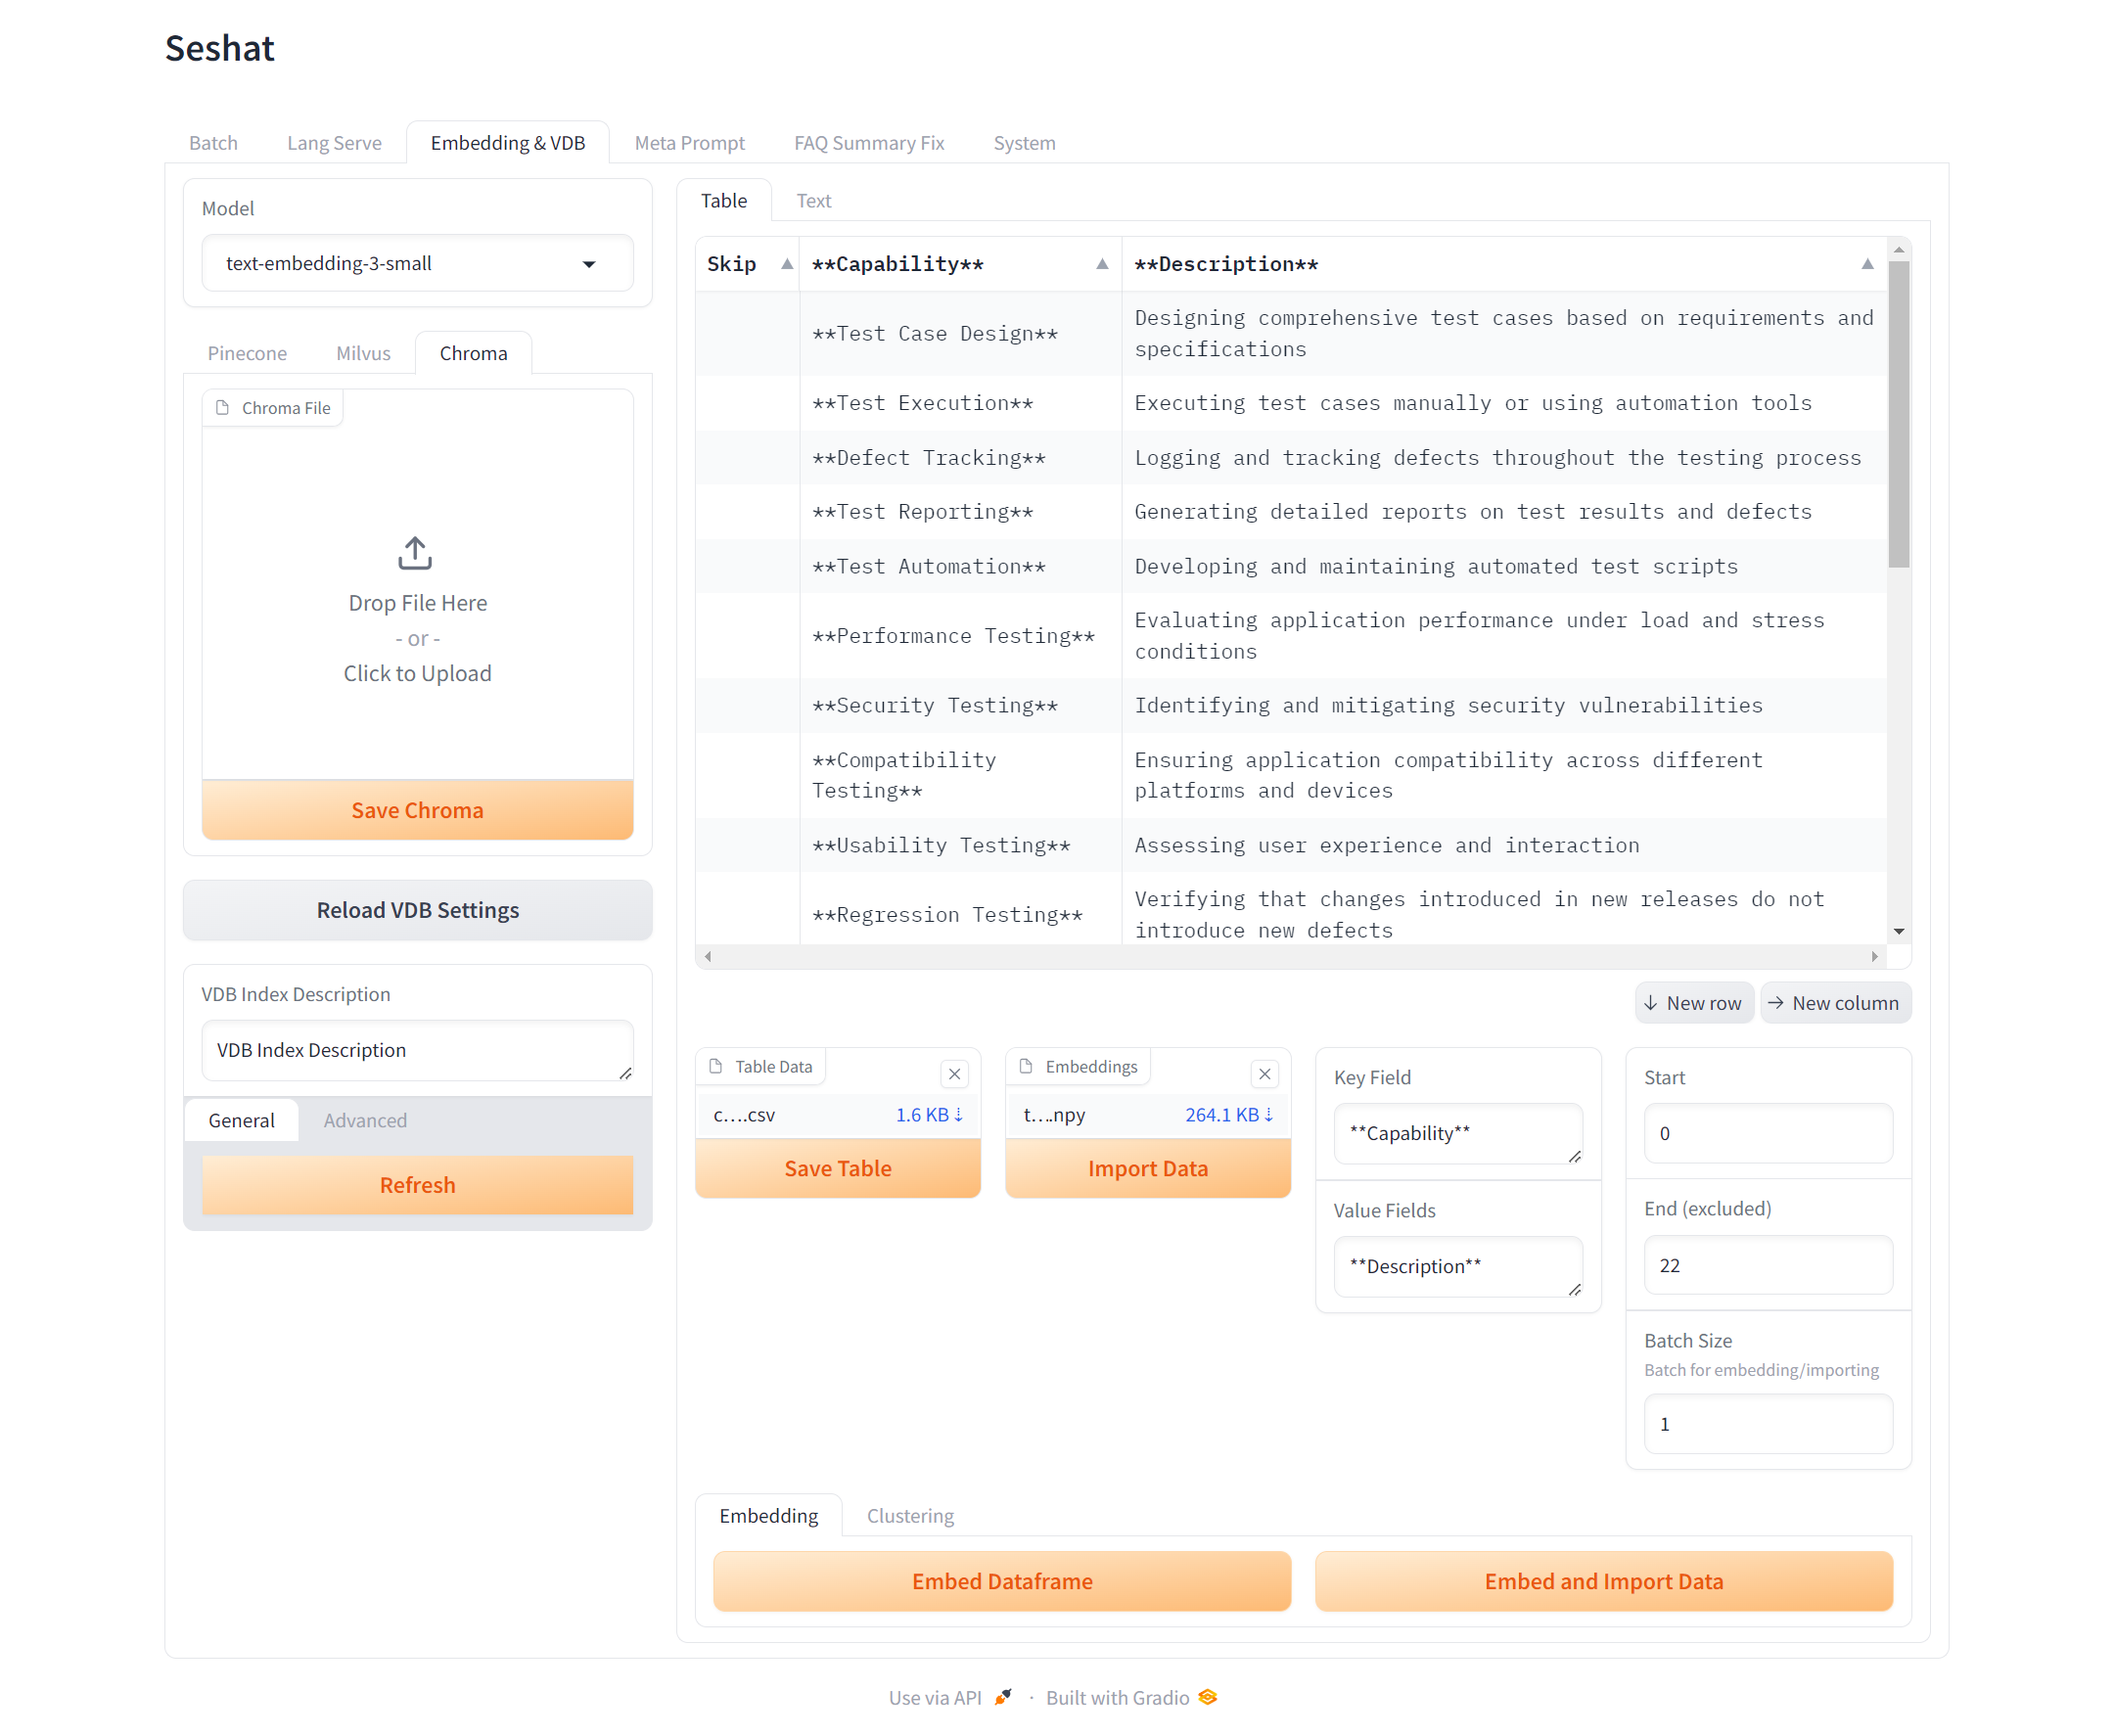
Task: Toggle the Pinecone VDB option
Action: point(246,351)
